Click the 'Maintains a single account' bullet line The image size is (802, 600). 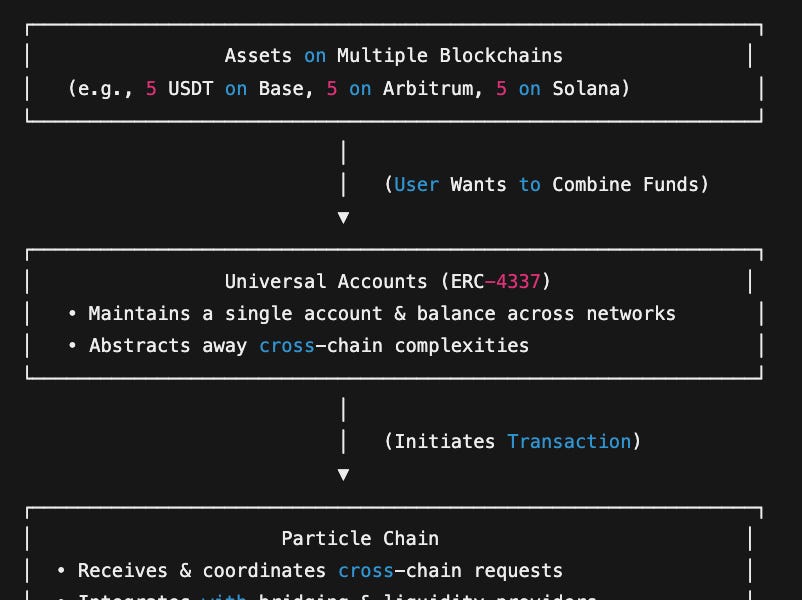(x=371, y=314)
